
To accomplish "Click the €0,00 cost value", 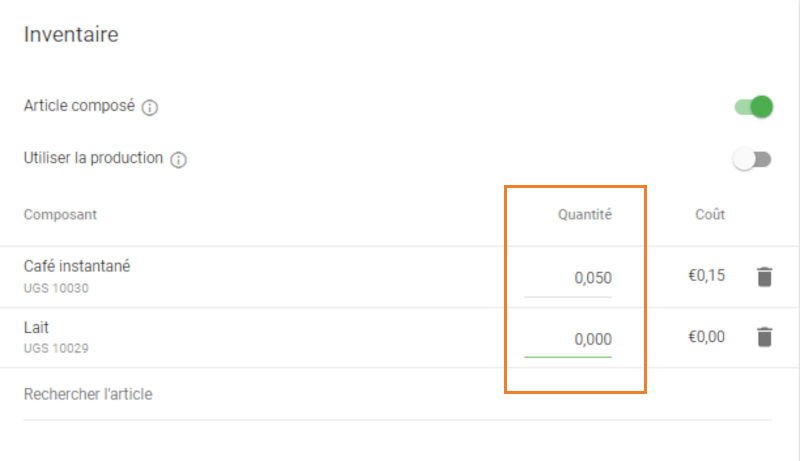I will click(706, 337).
